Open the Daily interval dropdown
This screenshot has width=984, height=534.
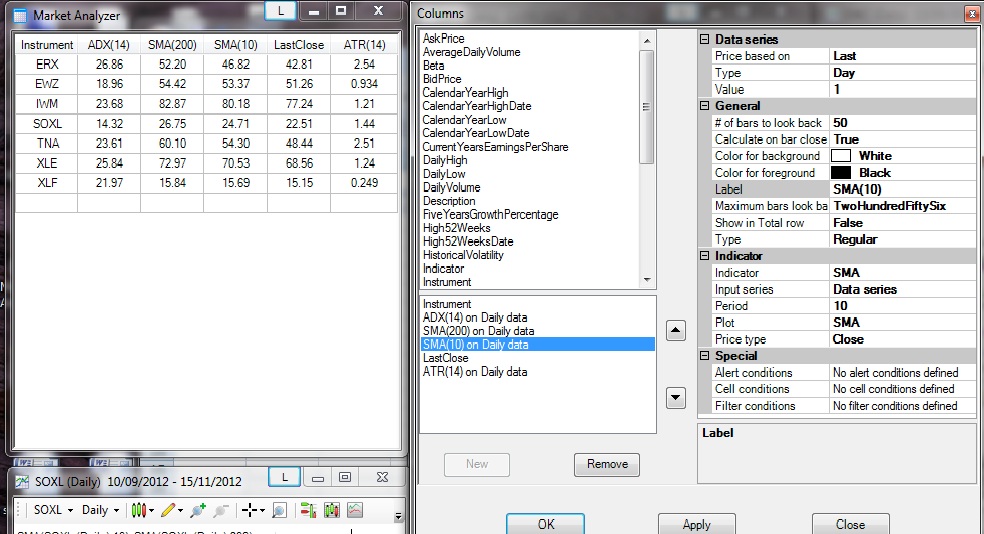(x=100, y=510)
